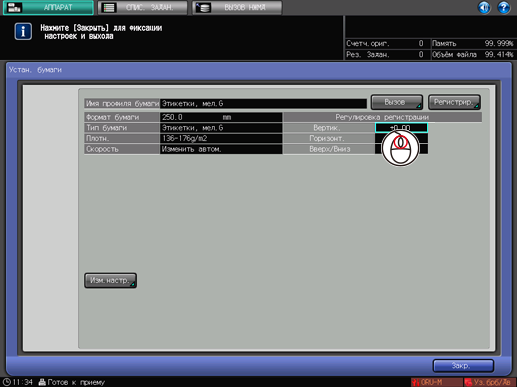The width and height of the screenshot is (517, 387).
Task: Click the Регистрир. register button
Action: pos(454,102)
